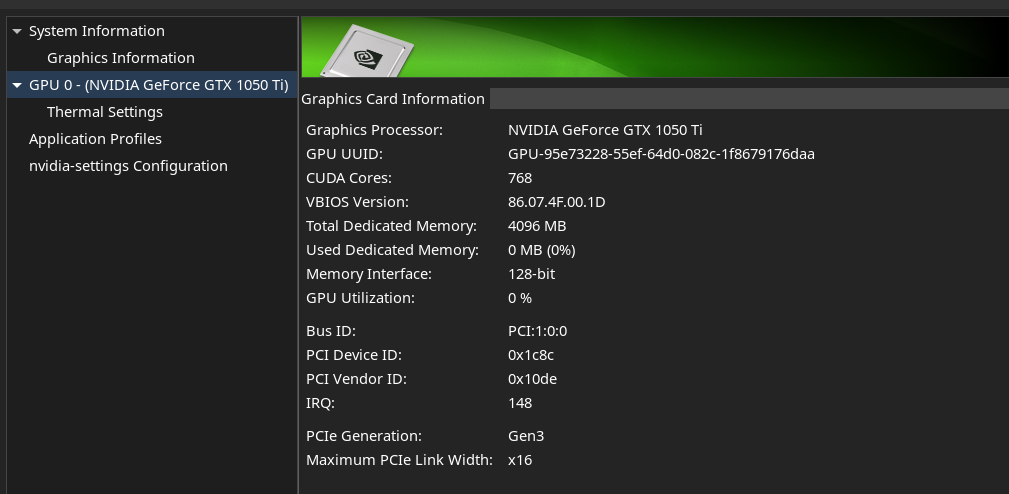Select the Gen3 value
The width and height of the screenshot is (1009, 494).
click(x=526, y=436)
